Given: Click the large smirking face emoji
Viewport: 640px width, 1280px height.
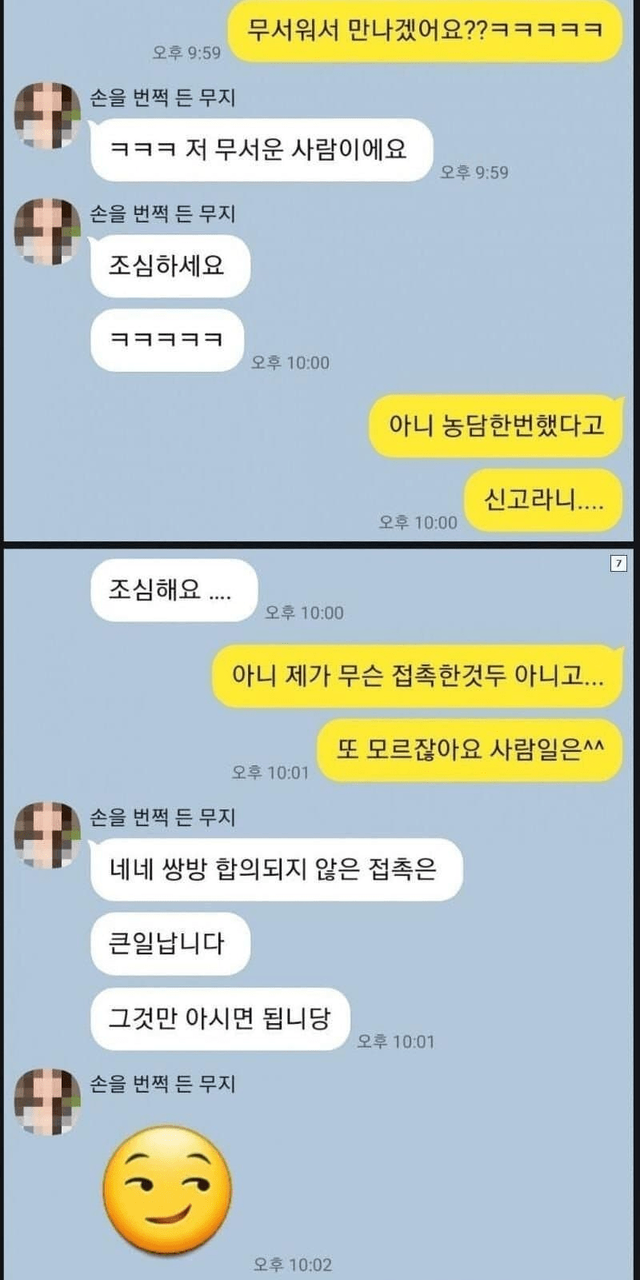Looking at the screenshot, I should [167, 1188].
